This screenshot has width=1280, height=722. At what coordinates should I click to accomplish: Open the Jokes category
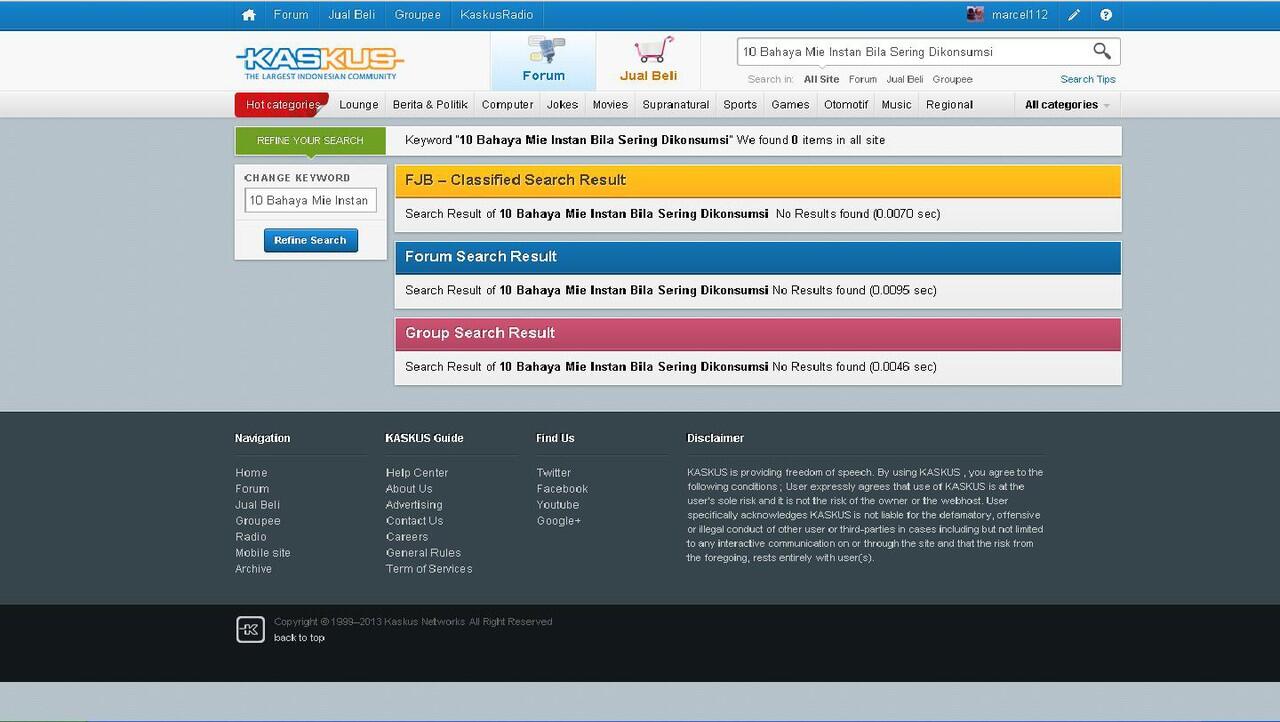click(x=562, y=105)
